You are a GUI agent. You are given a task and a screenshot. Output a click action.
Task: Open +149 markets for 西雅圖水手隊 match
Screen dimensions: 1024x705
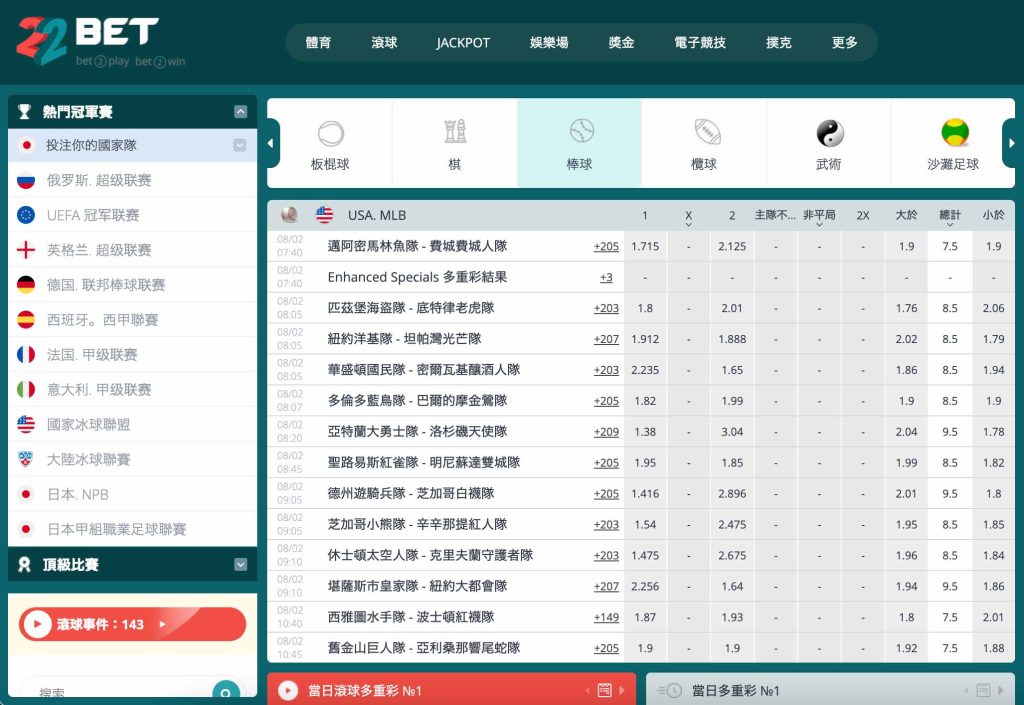click(x=606, y=618)
